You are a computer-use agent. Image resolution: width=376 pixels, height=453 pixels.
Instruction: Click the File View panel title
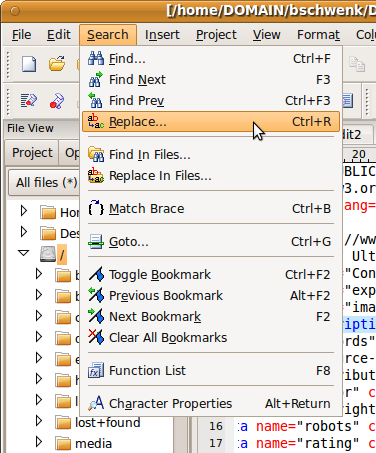pyautogui.click(x=30, y=128)
